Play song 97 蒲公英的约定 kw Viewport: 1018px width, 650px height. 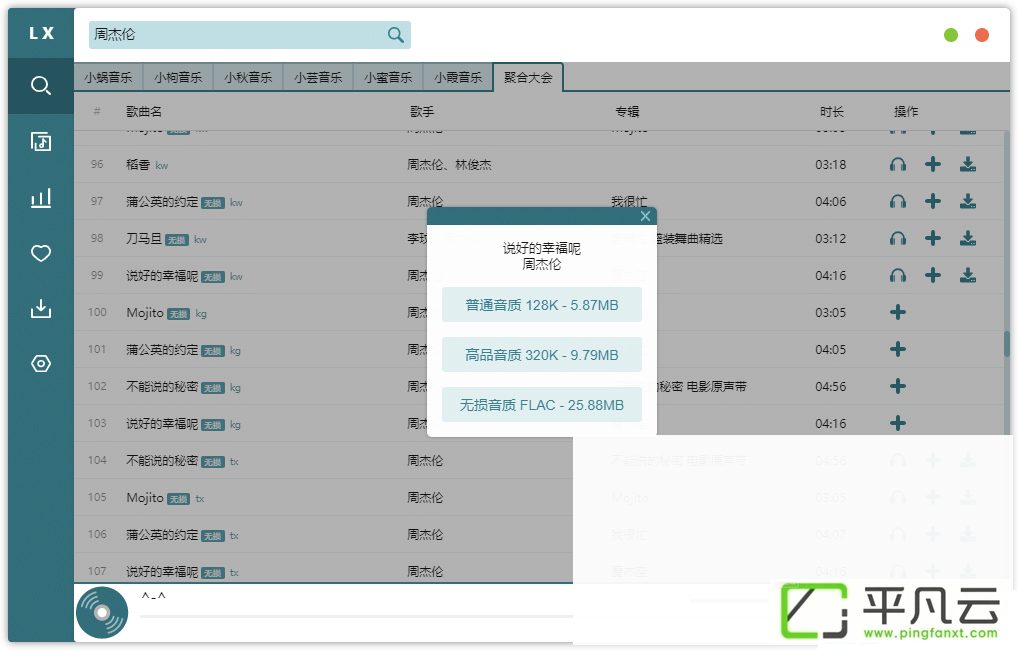(x=898, y=202)
